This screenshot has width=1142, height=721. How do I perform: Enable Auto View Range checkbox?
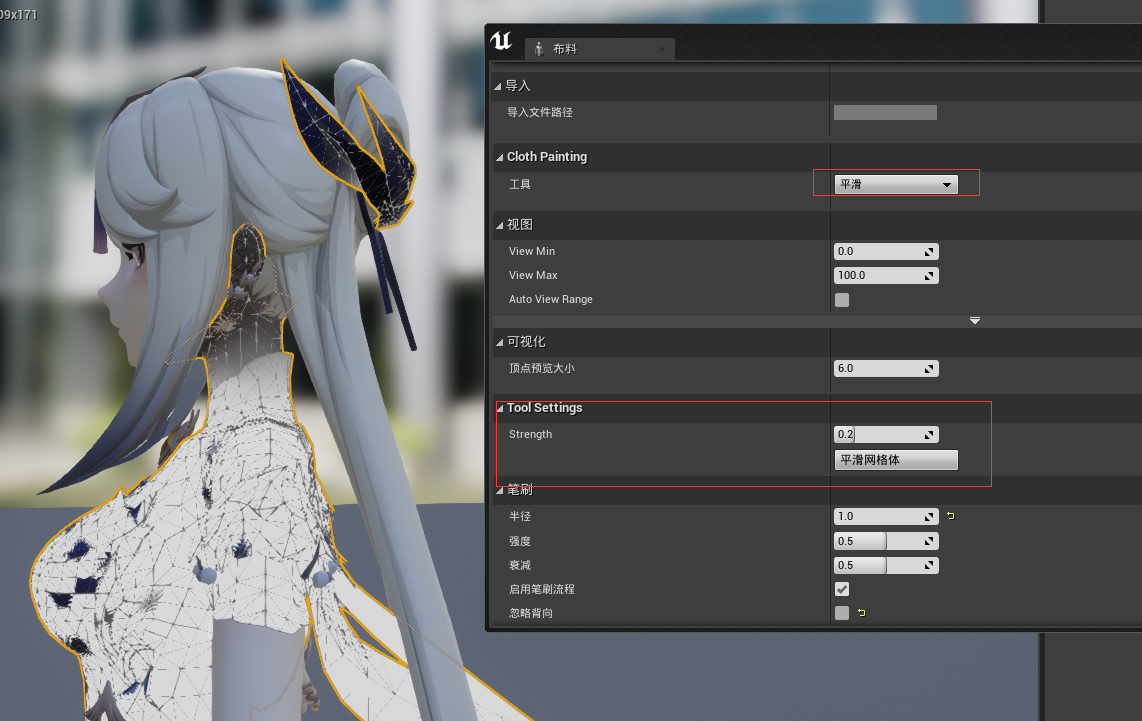842,300
